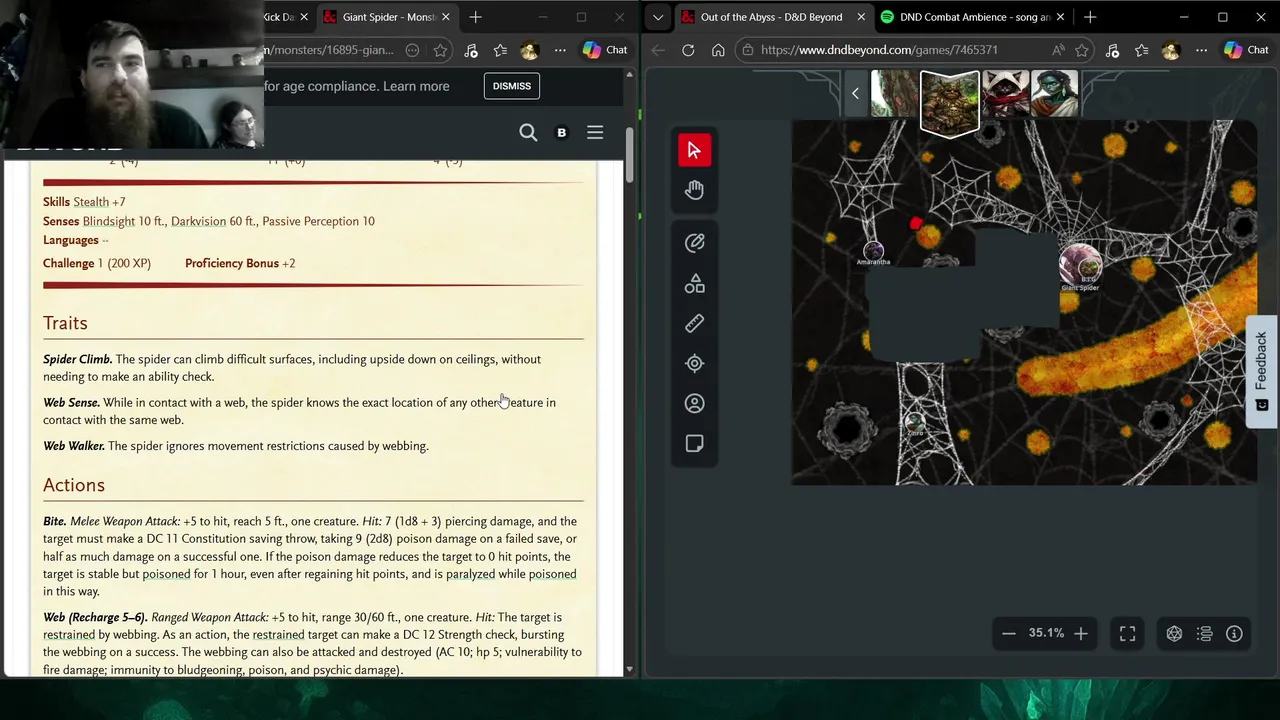Open media control in right browser toolbar
The height and width of the screenshot is (720, 1280).
1113,50
